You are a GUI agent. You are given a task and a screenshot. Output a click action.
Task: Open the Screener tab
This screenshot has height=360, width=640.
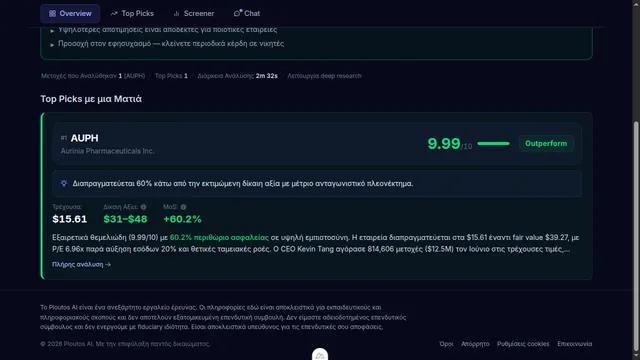193,13
